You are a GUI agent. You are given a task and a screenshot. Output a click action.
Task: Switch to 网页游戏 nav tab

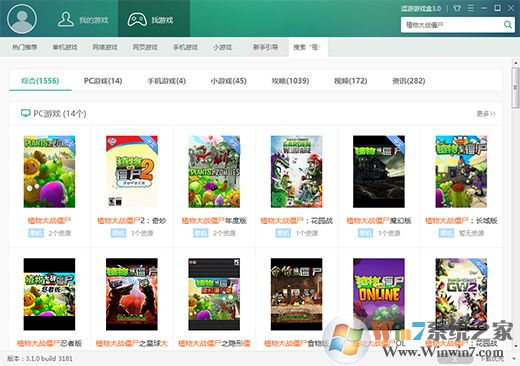pos(145,47)
